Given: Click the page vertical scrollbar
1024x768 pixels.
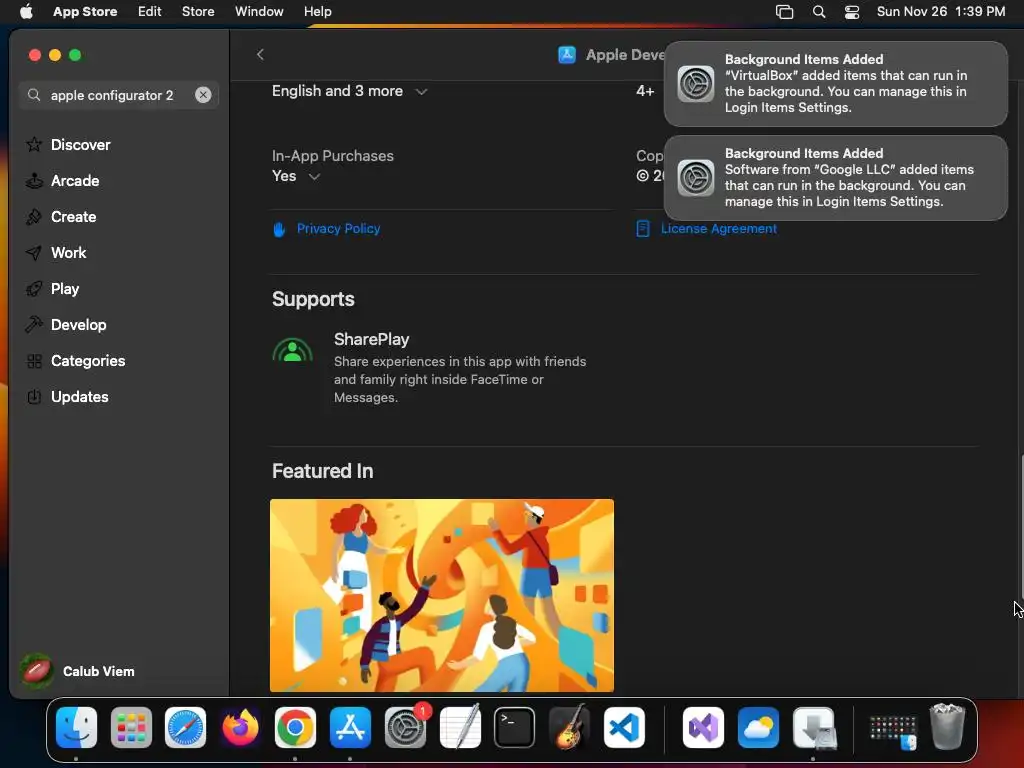Looking at the screenshot, I should coord(1020,516).
